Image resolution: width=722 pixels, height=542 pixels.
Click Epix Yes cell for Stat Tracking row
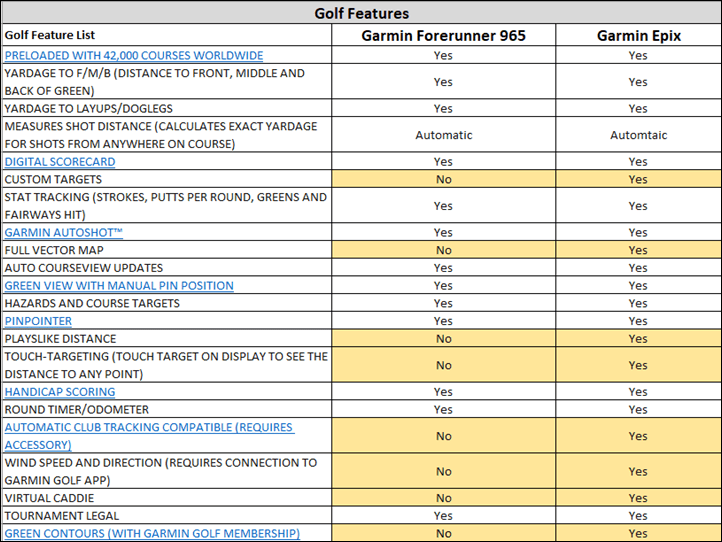point(639,206)
